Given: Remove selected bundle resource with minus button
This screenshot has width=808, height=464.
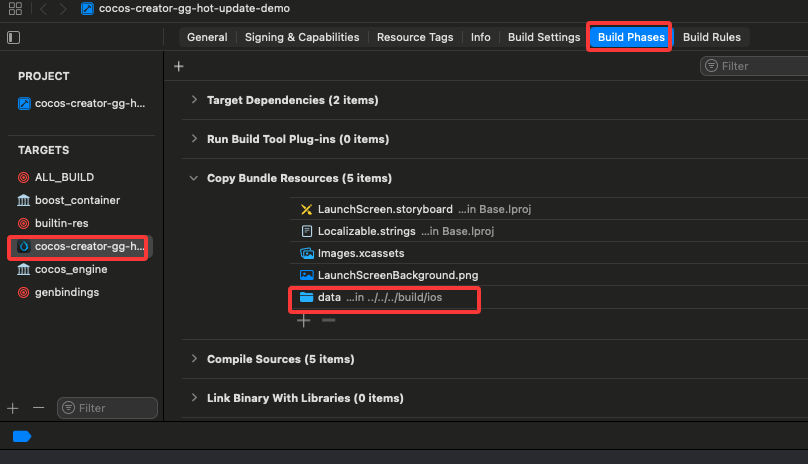Looking at the screenshot, I should 328,321.
